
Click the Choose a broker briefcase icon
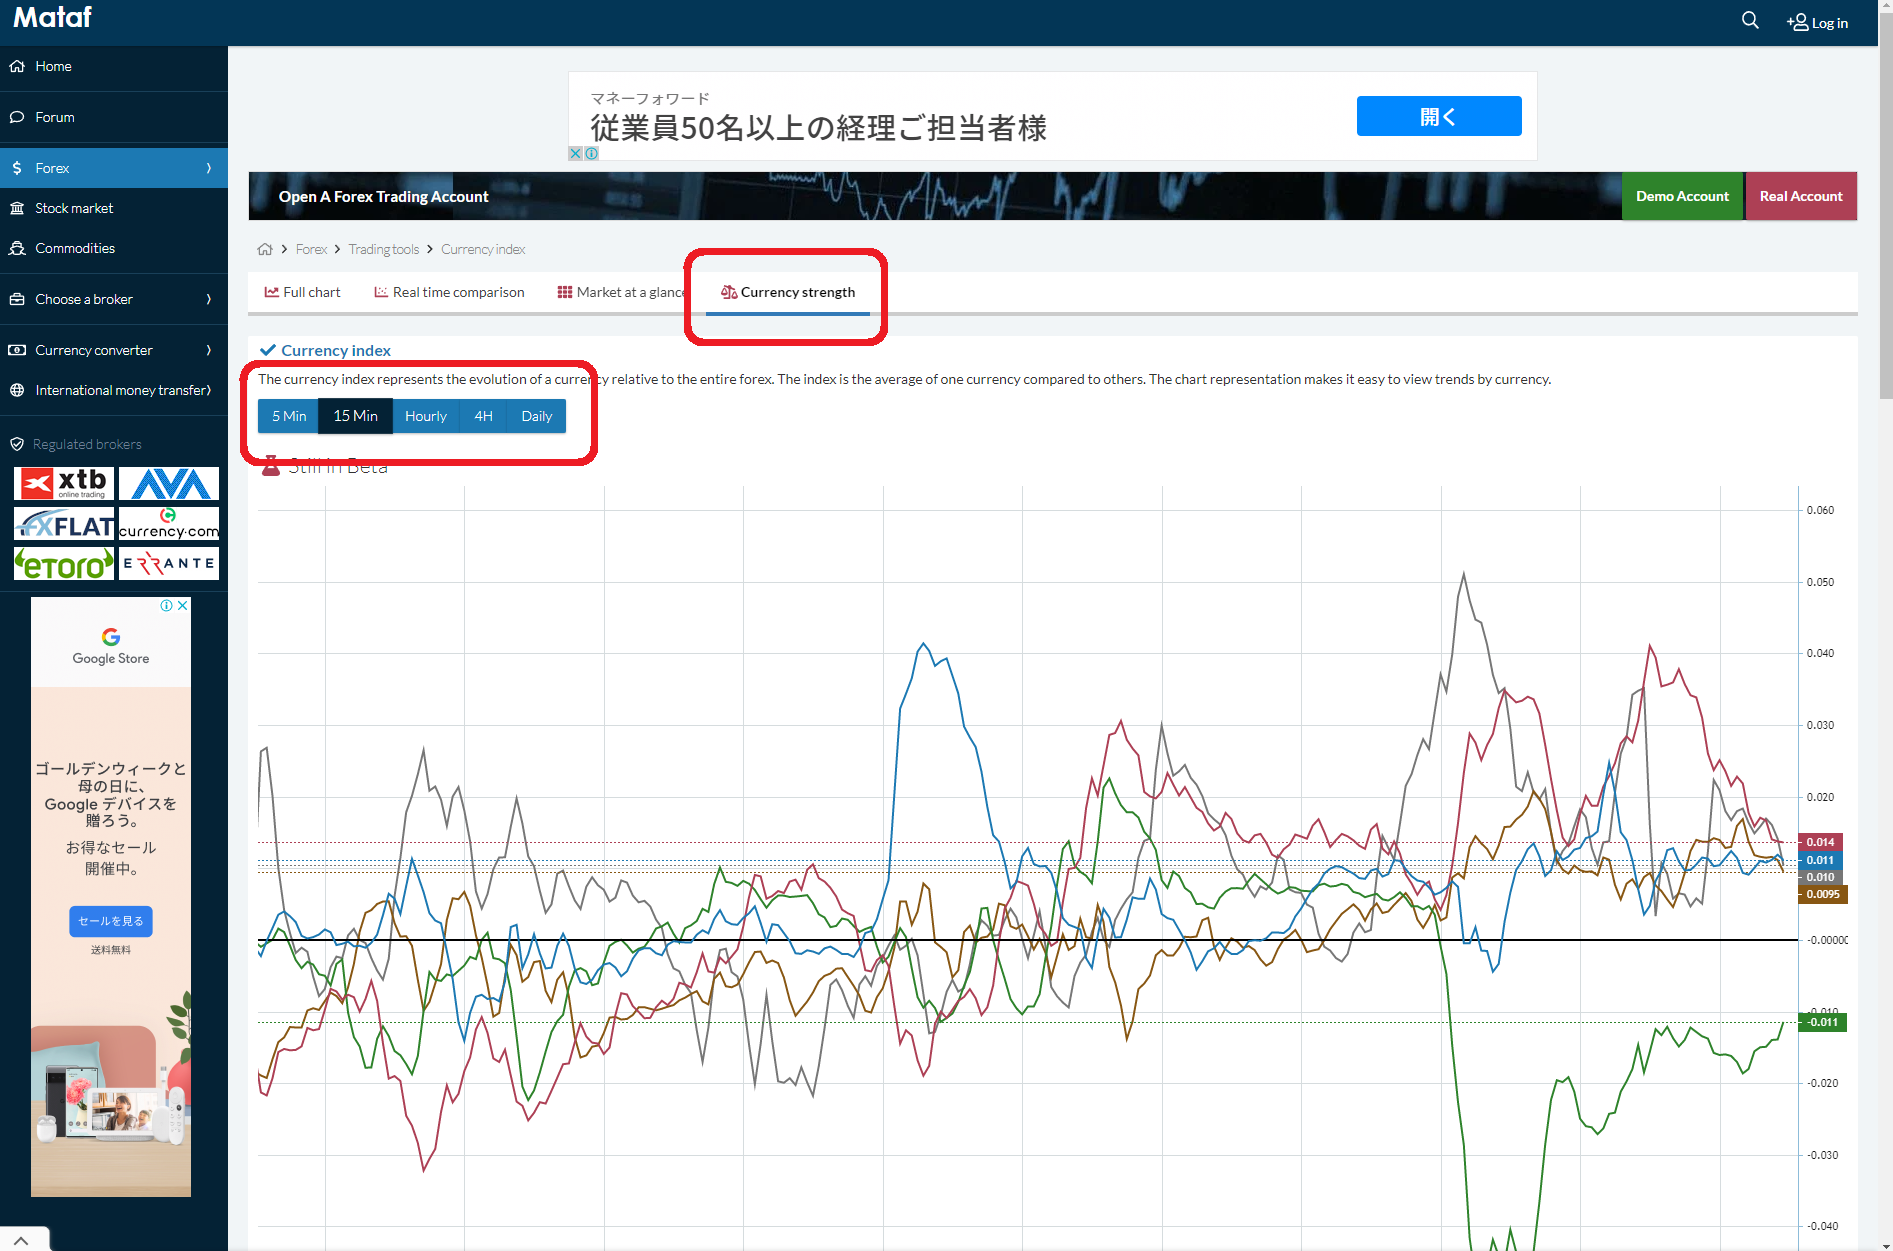(17, 299)
